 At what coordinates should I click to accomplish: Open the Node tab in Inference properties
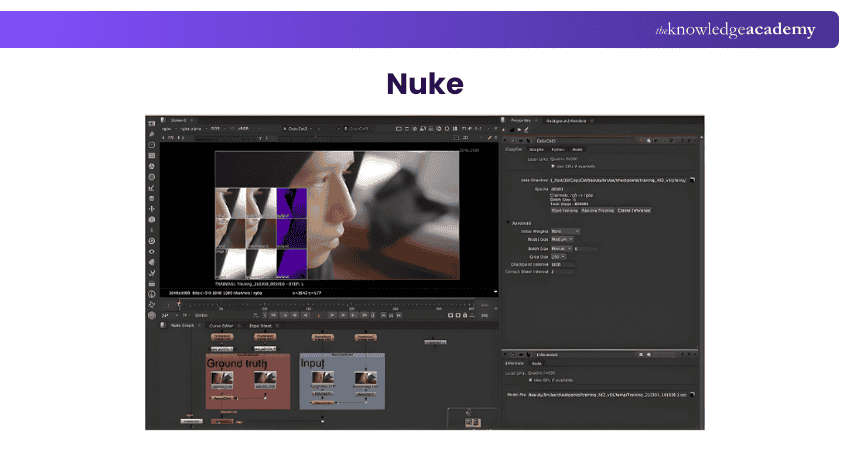pyautogui.click(x=536, y=363)
